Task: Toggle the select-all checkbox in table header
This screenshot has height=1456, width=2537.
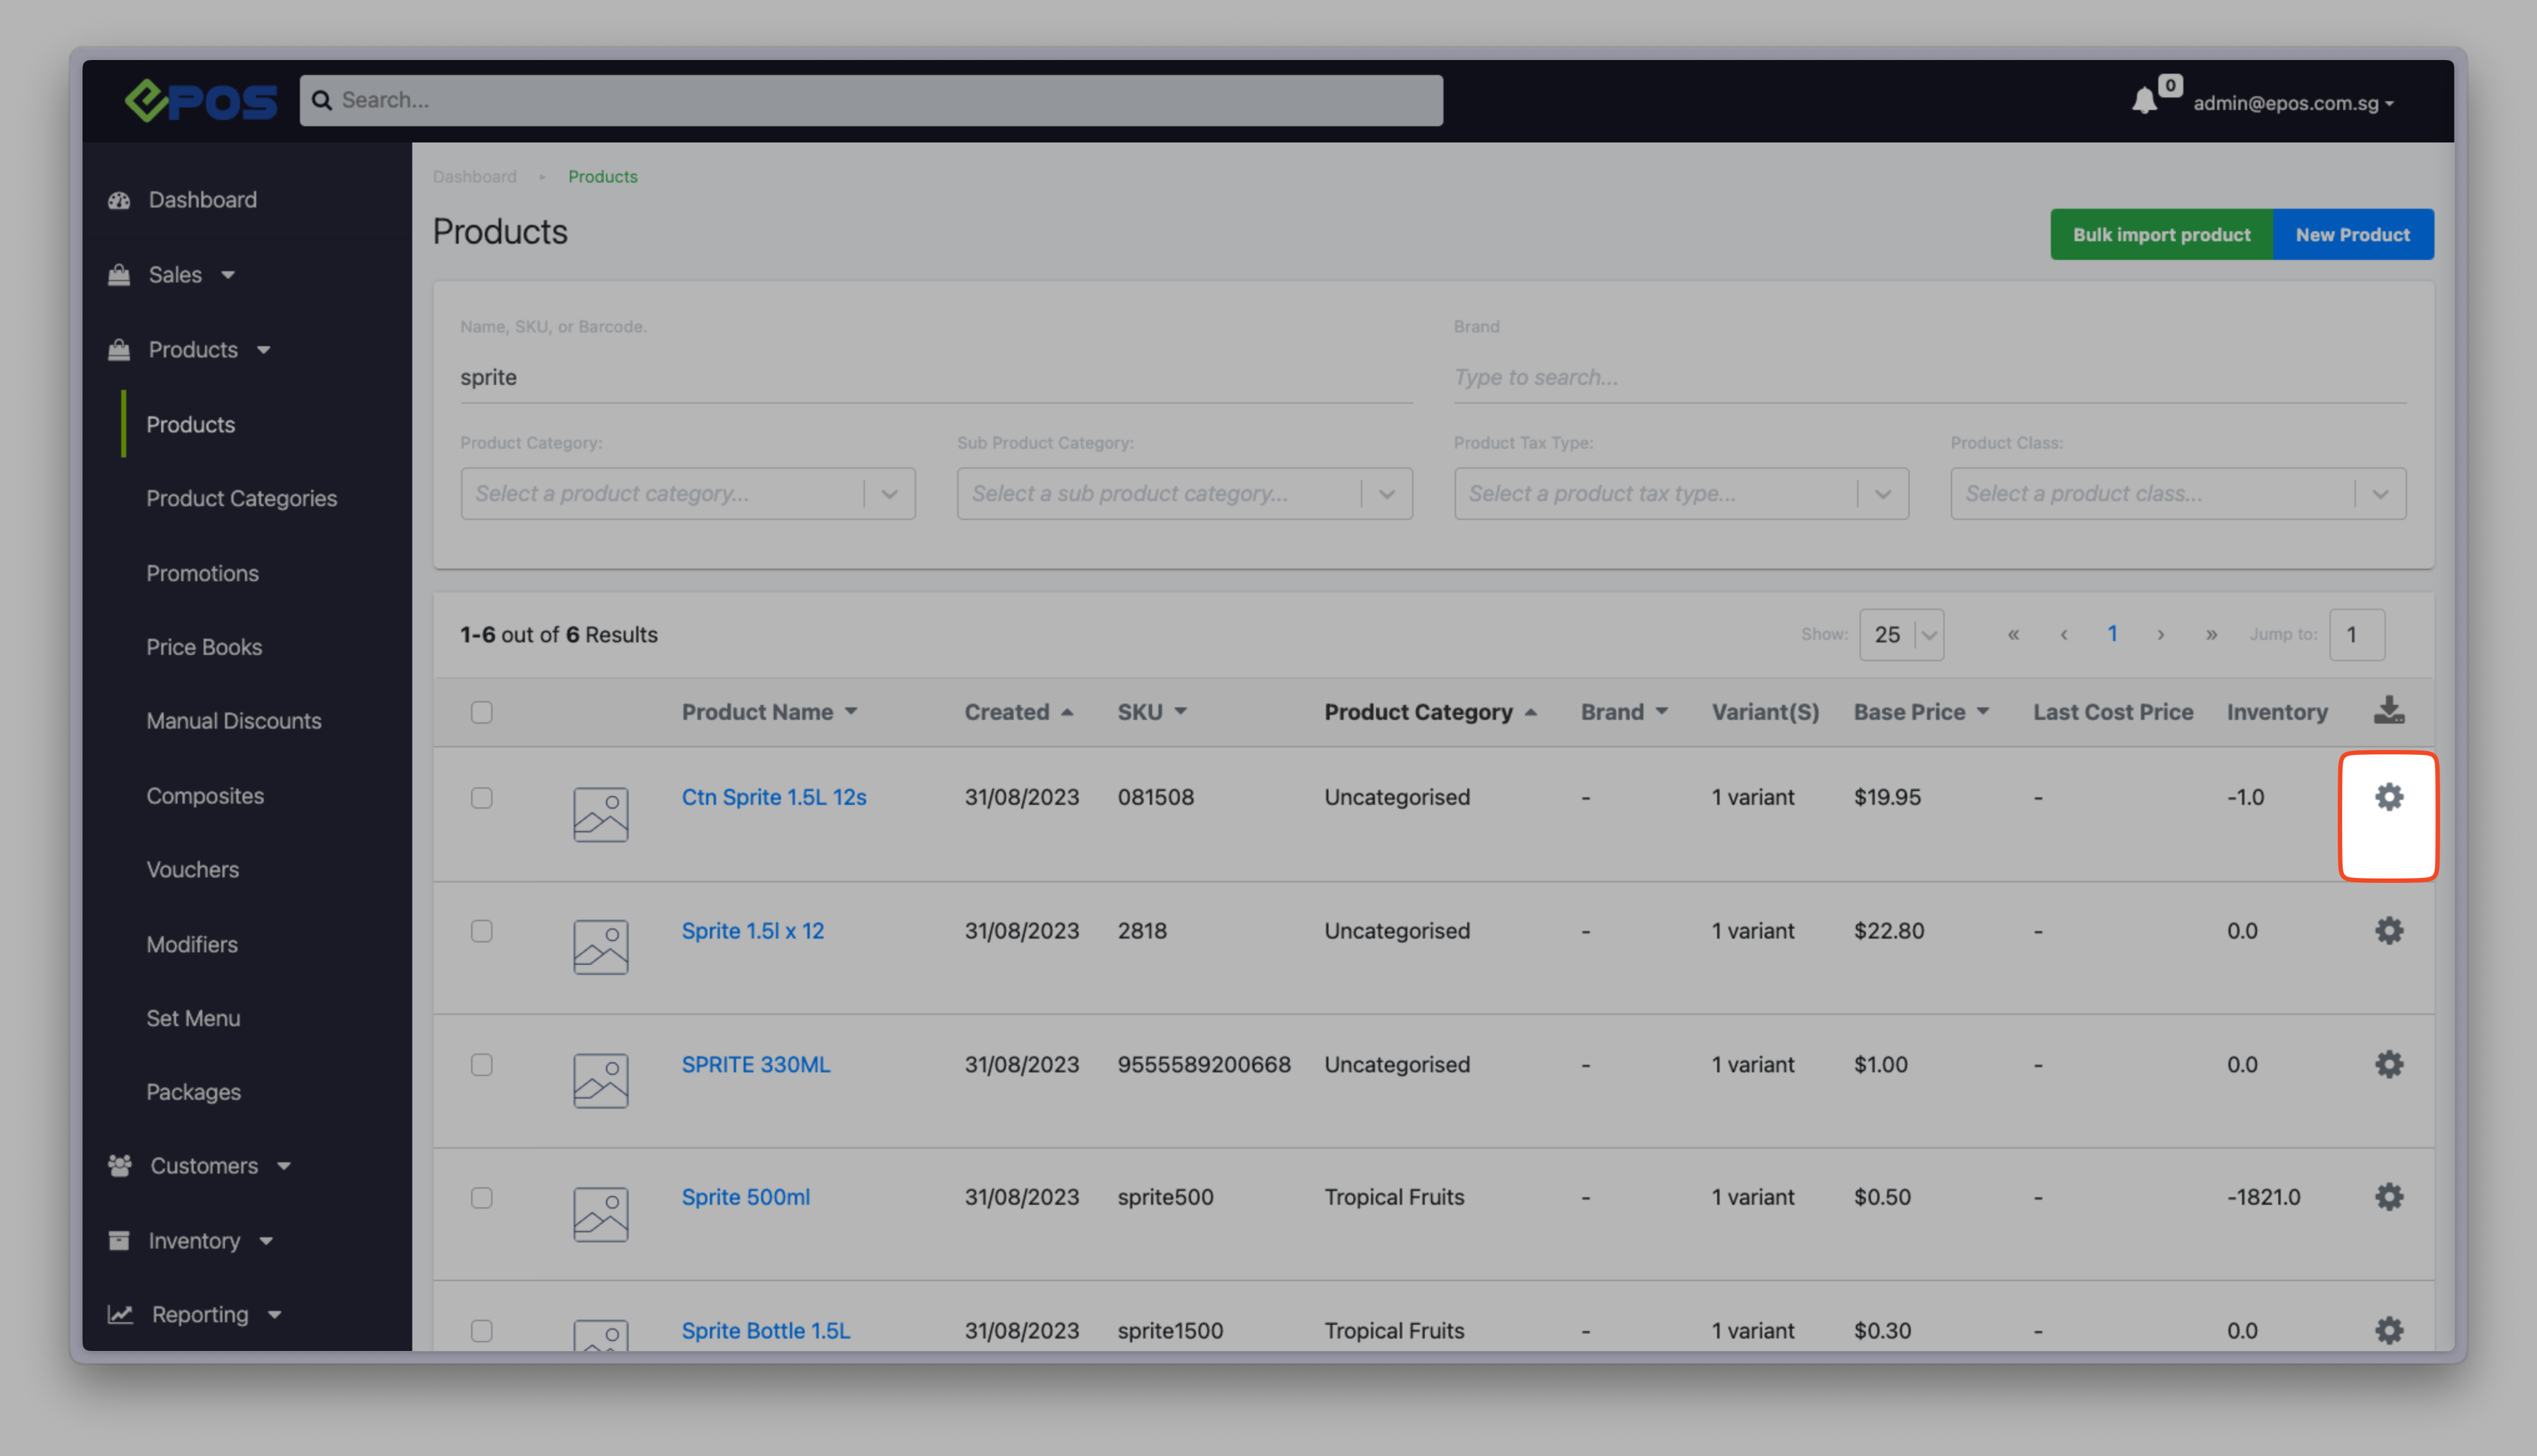Action: click(482, 712)
